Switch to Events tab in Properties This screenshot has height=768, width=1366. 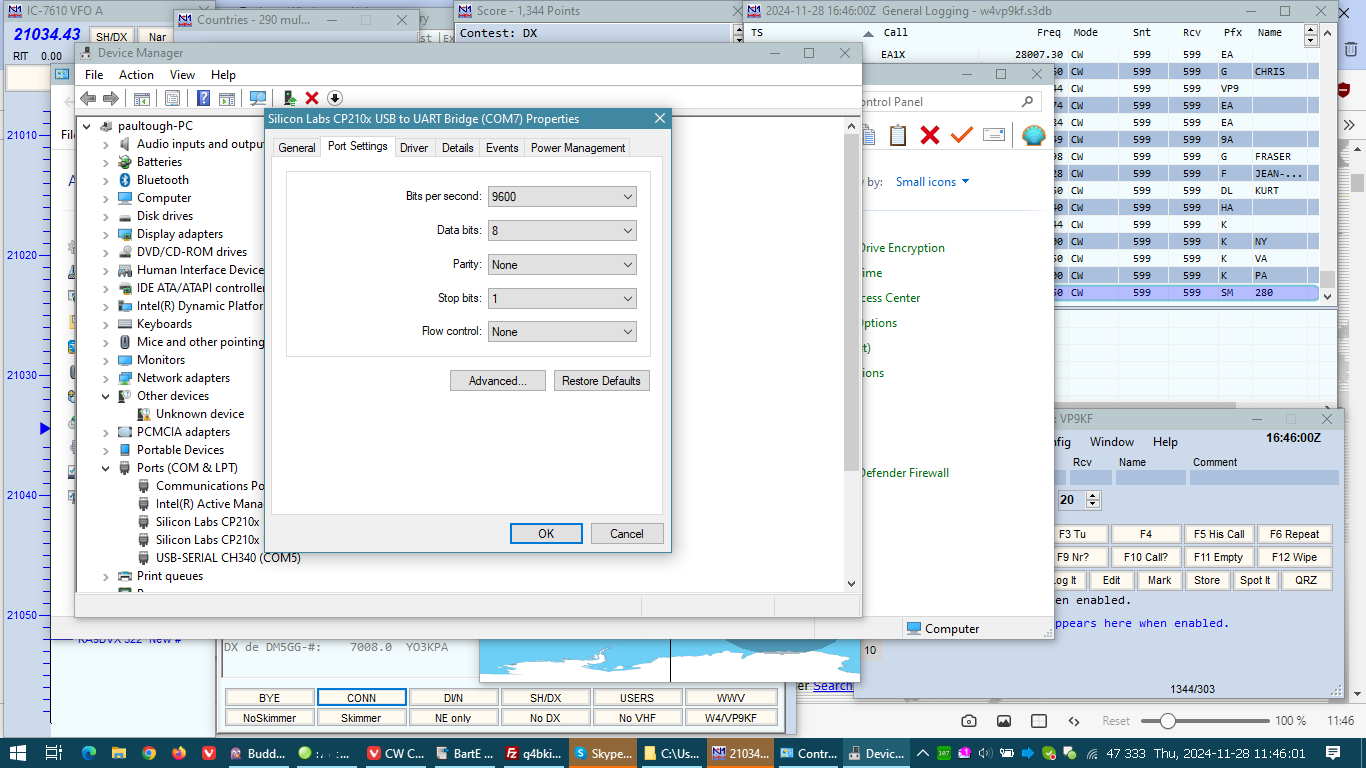click(502, 148)
